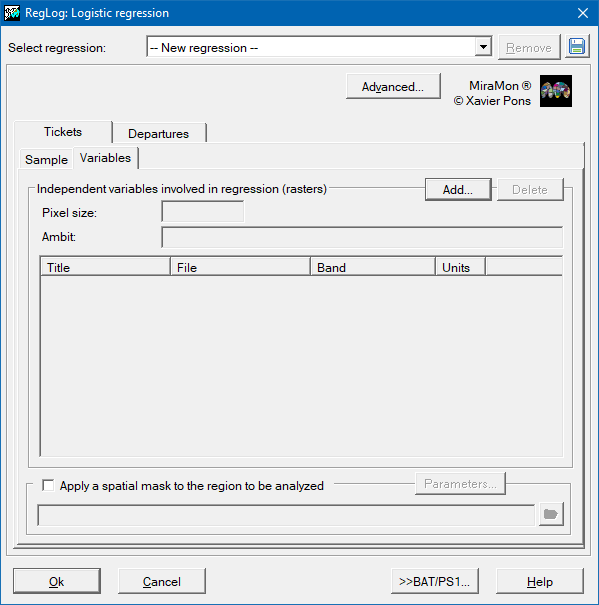The image size is (599, 605).
Task: Select the Variables sub-tab
Action: 105,158
